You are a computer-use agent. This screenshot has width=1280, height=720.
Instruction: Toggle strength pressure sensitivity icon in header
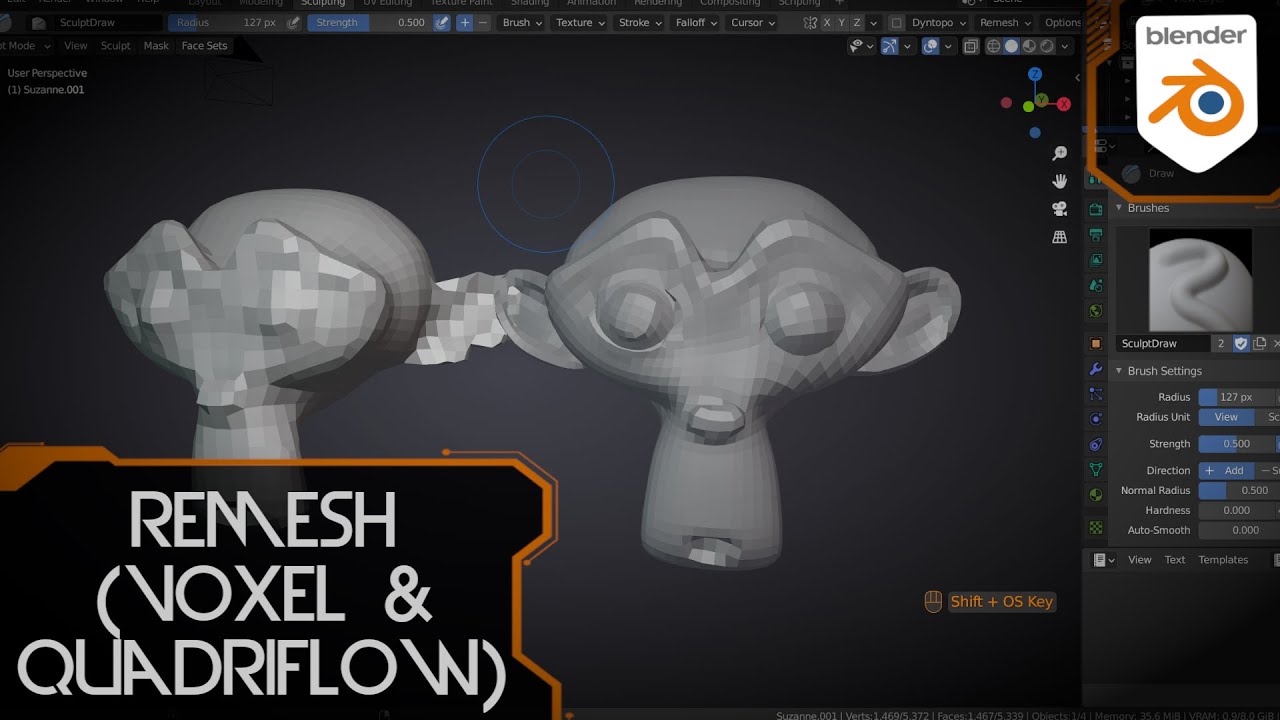click(442, 22)
